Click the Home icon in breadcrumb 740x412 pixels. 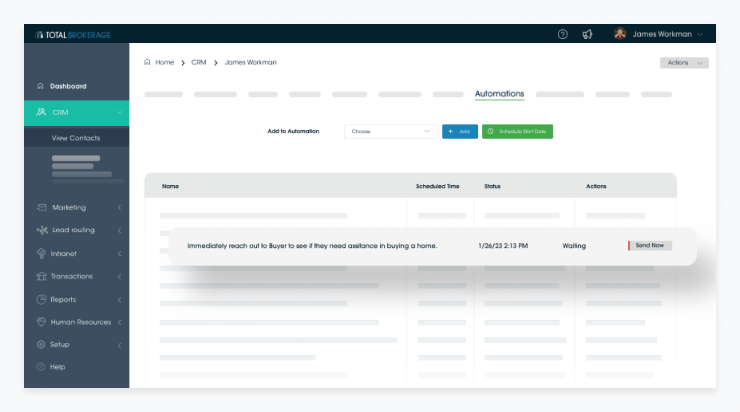147,62
